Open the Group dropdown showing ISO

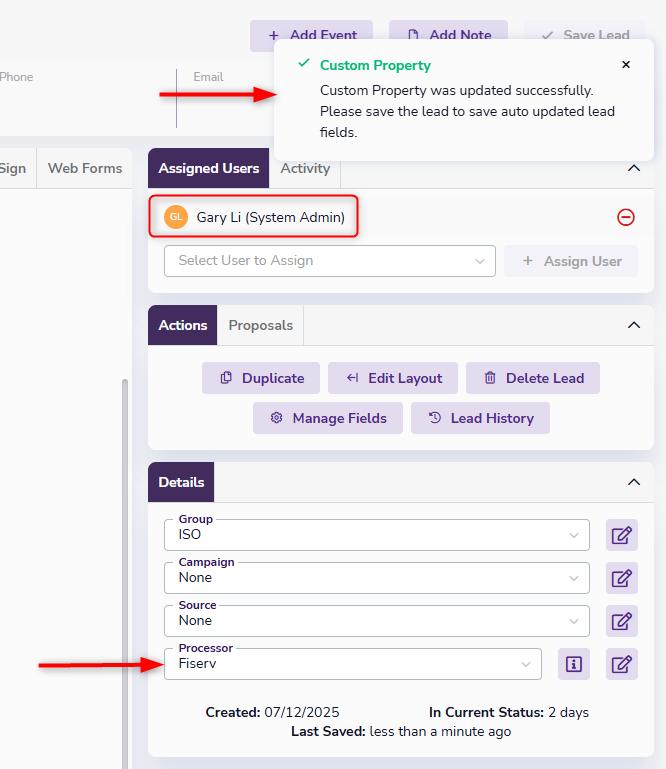pyautogui.click(x=377, y=535)
